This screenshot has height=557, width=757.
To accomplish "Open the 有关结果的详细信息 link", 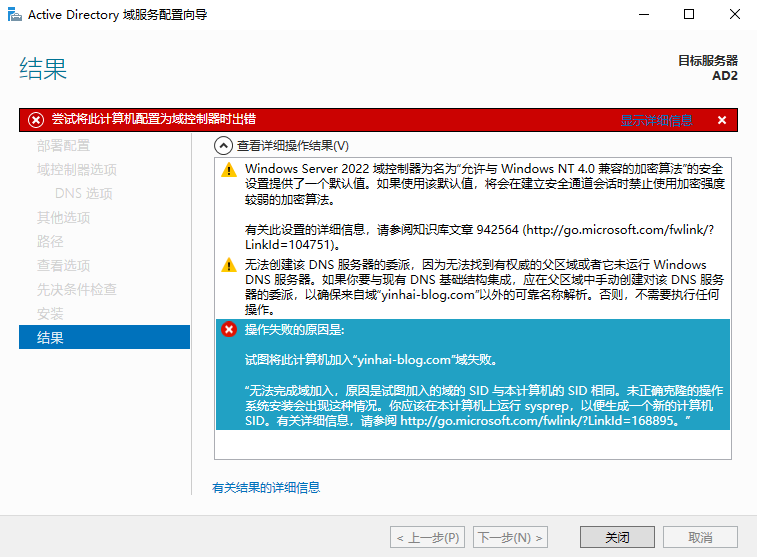I will click(x=266, y=487).
